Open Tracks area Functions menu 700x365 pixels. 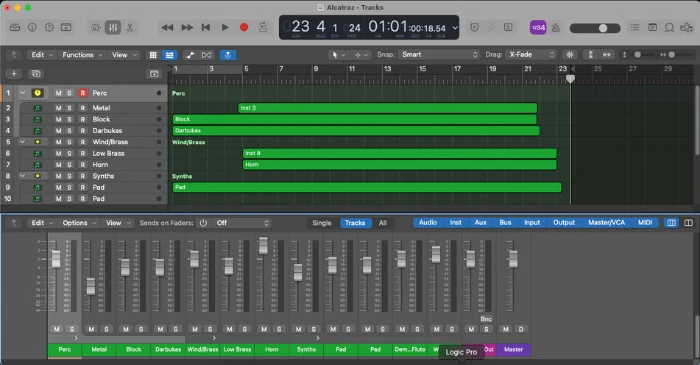pyautogui.click(x=82, y=55)
